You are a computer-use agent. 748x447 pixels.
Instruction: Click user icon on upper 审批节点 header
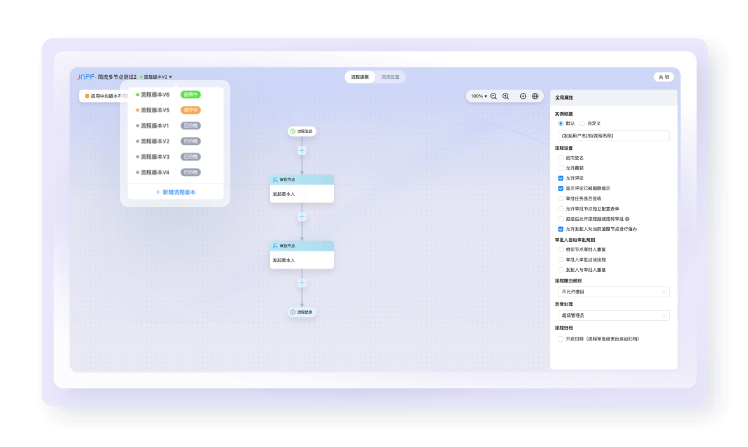(x=275, y=180)
